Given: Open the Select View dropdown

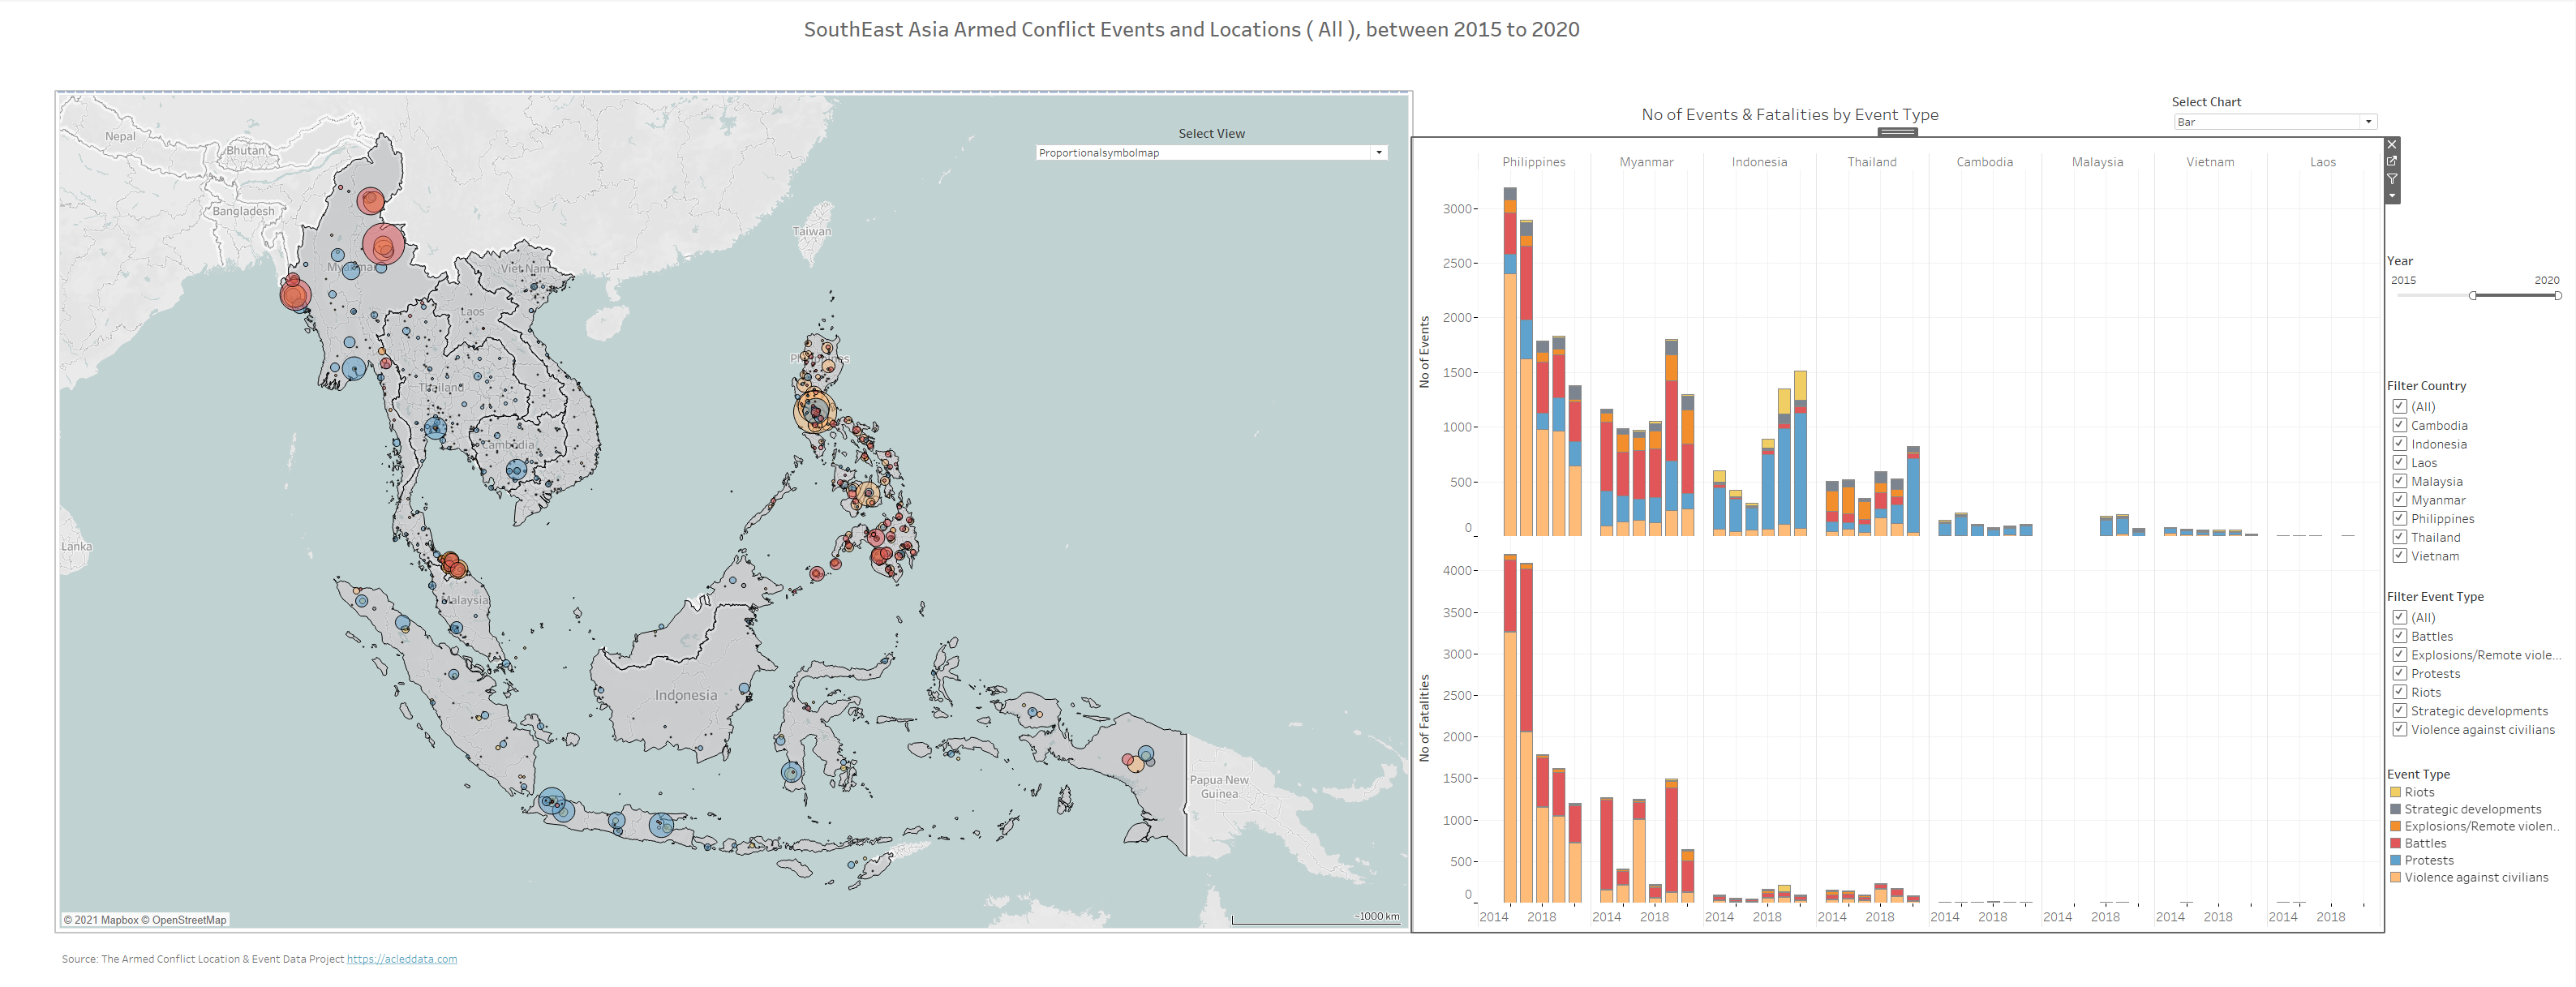Looking at the screenshot, I should (x=1379, y=153).
